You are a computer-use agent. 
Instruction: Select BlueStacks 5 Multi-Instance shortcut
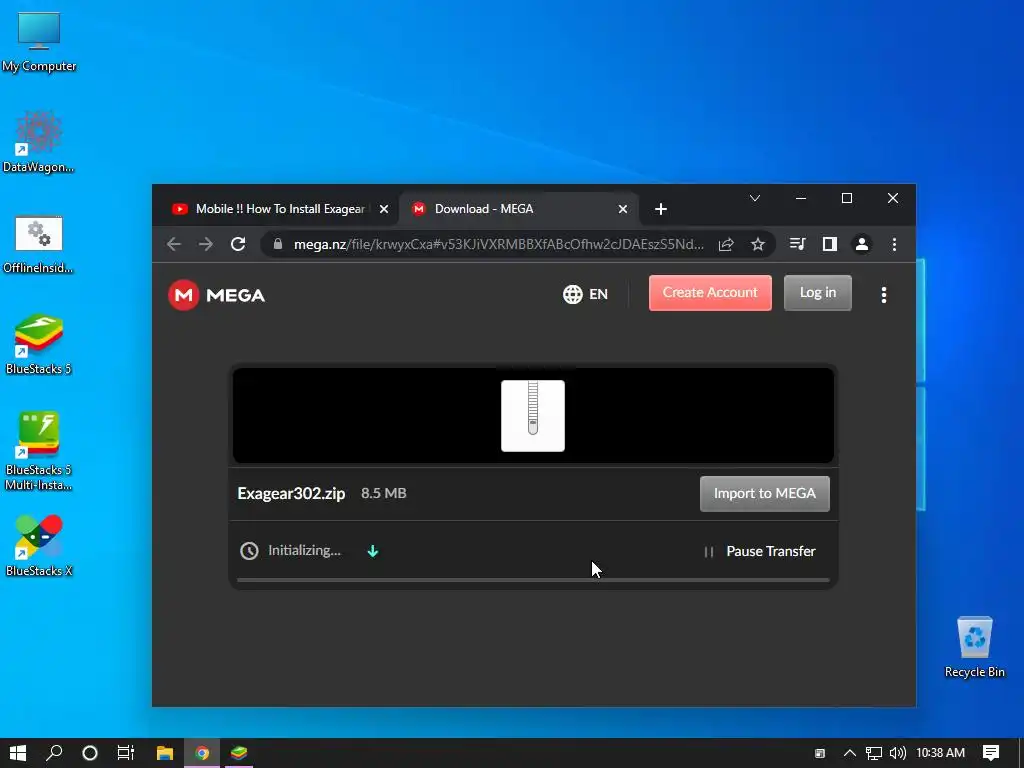click(39, 451)
